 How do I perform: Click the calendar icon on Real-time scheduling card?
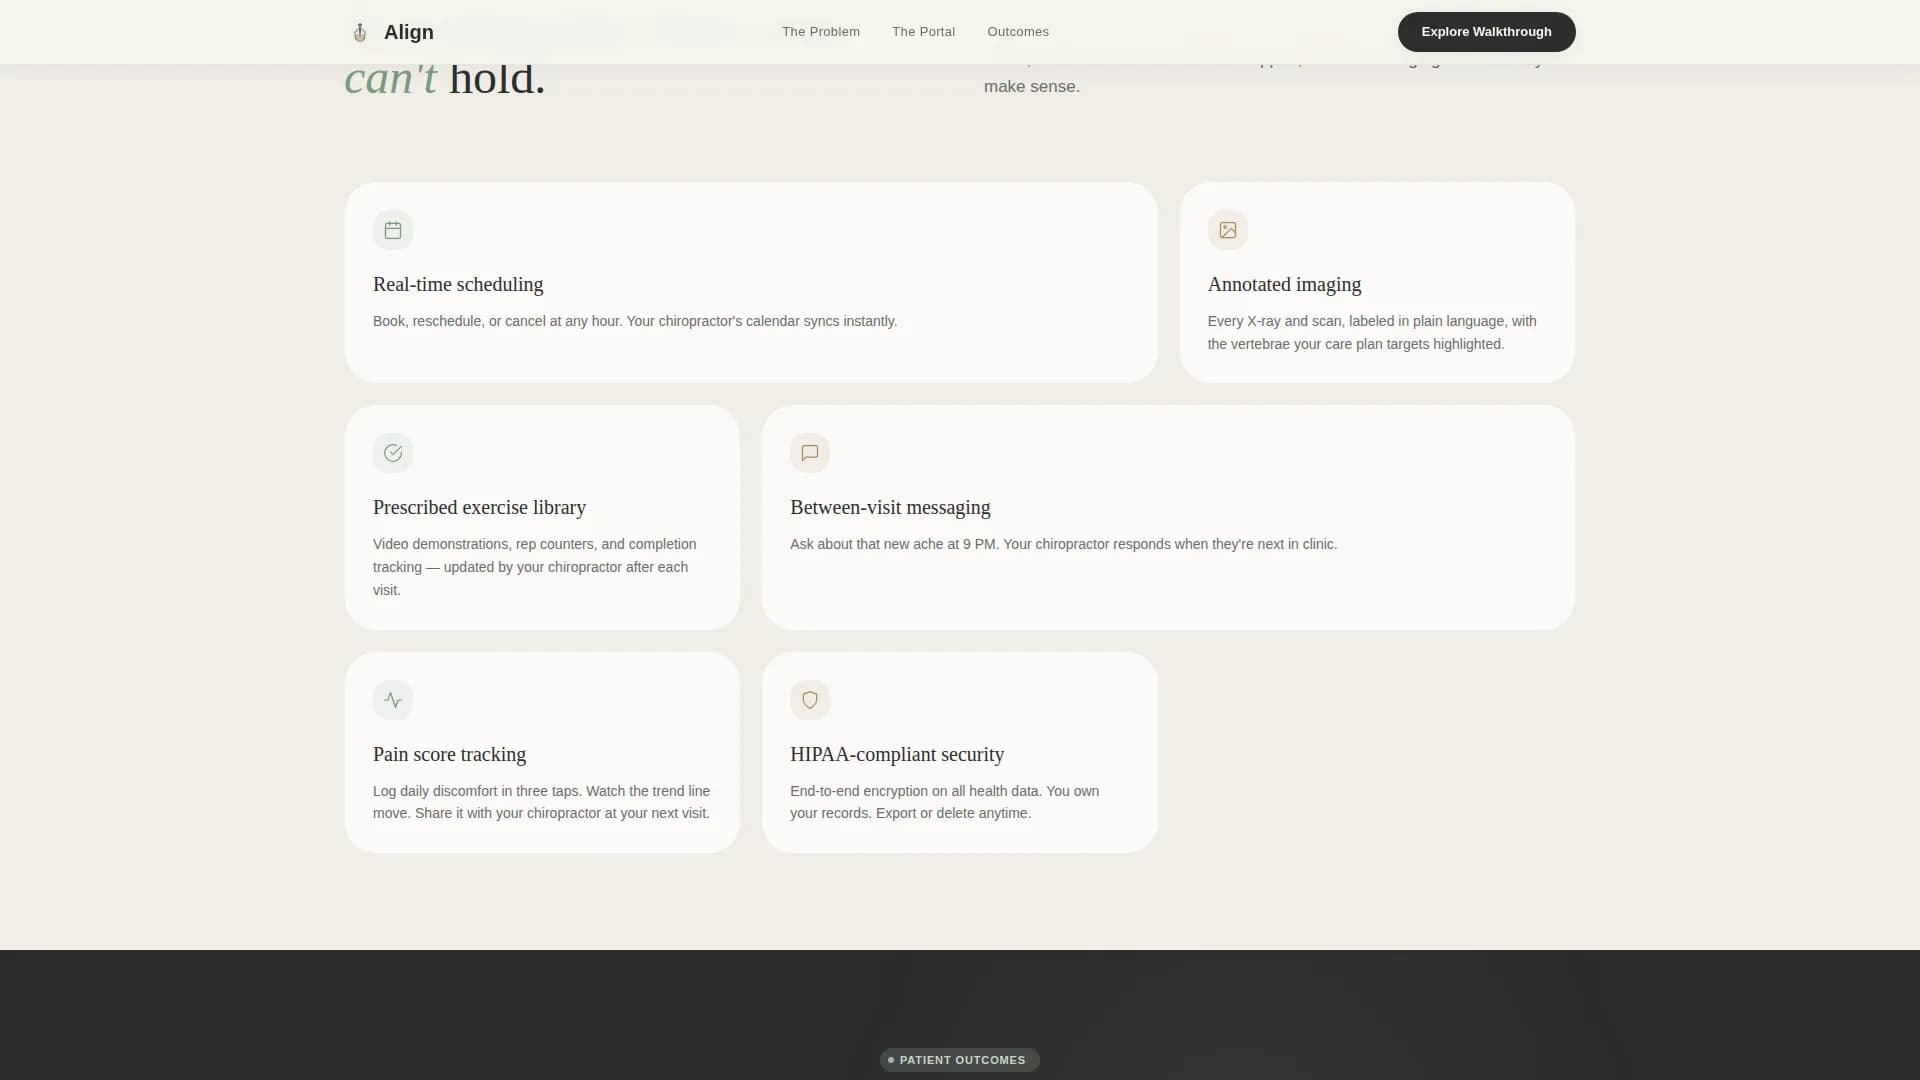(392, 230)
